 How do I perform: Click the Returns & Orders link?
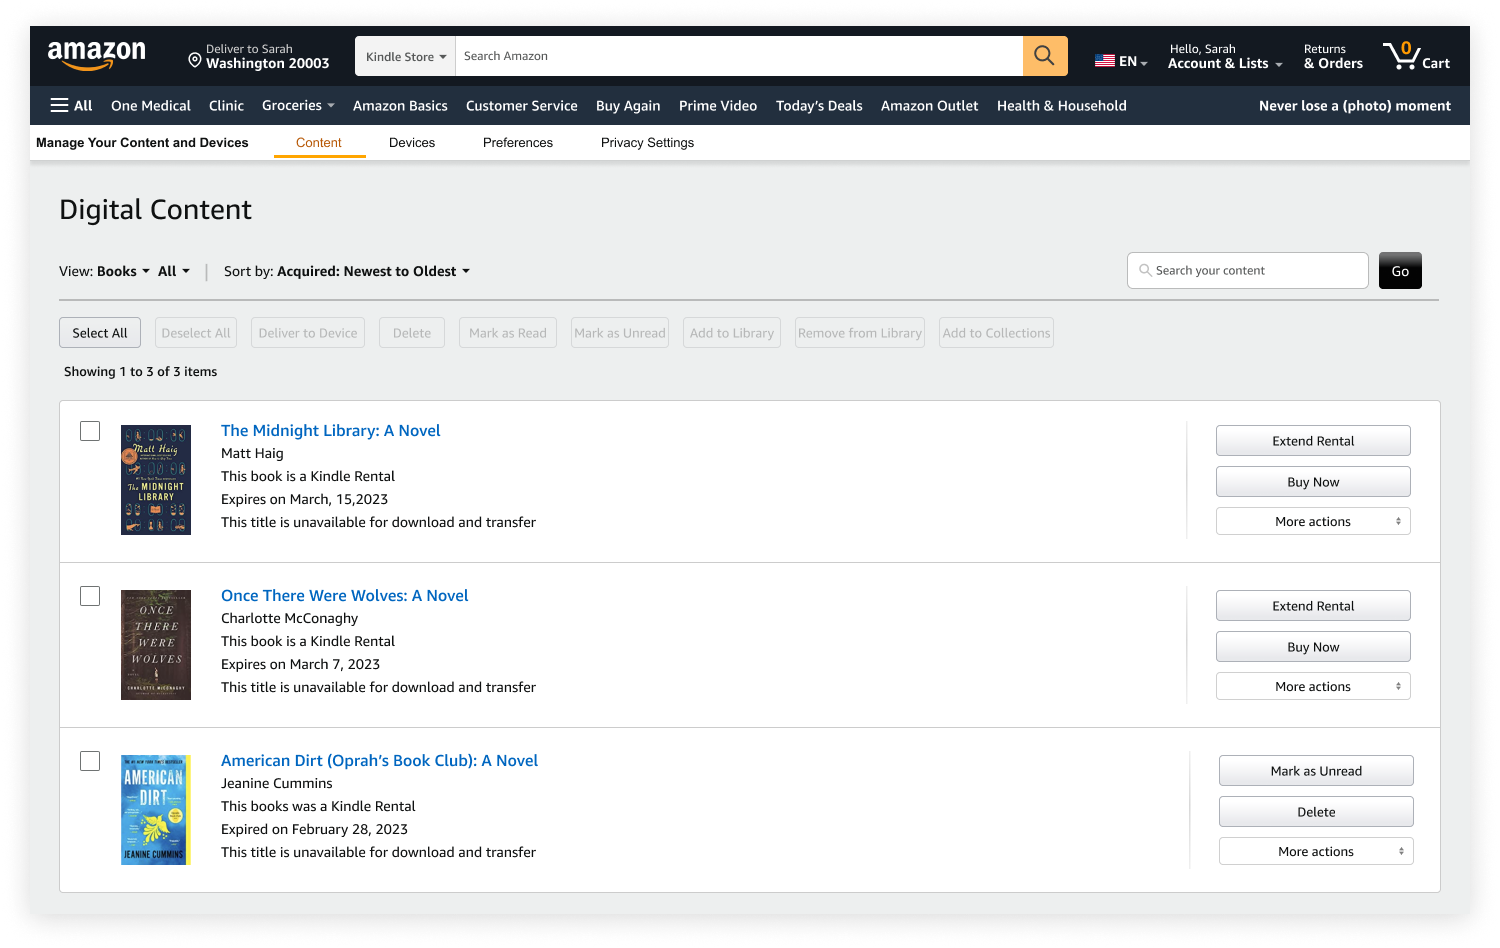1333,56
